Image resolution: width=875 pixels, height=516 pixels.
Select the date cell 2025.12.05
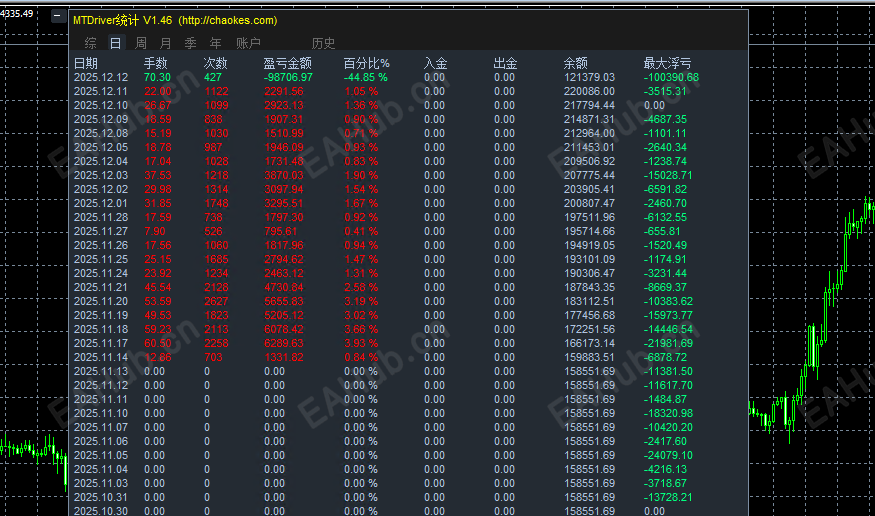coord(101,147)
